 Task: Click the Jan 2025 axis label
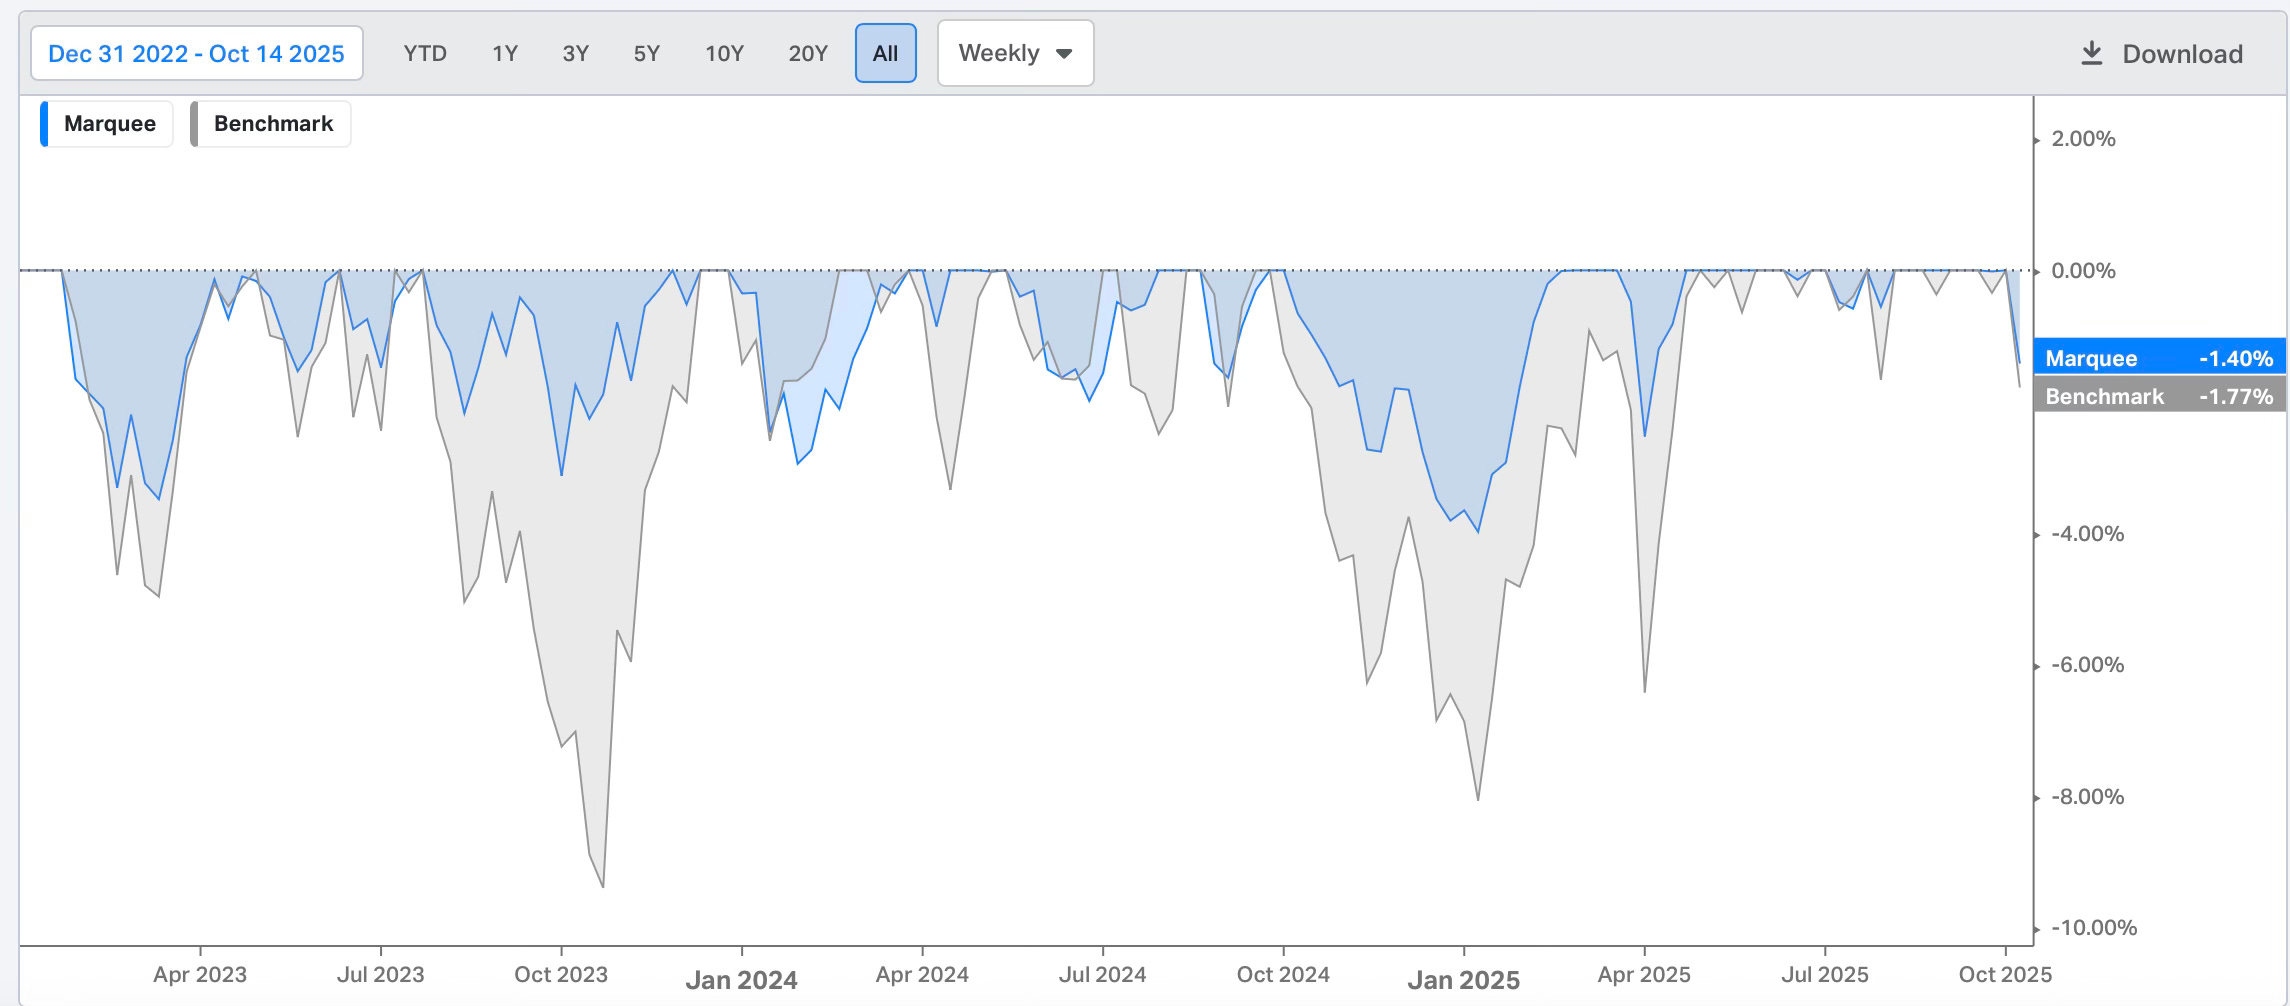1464,980
